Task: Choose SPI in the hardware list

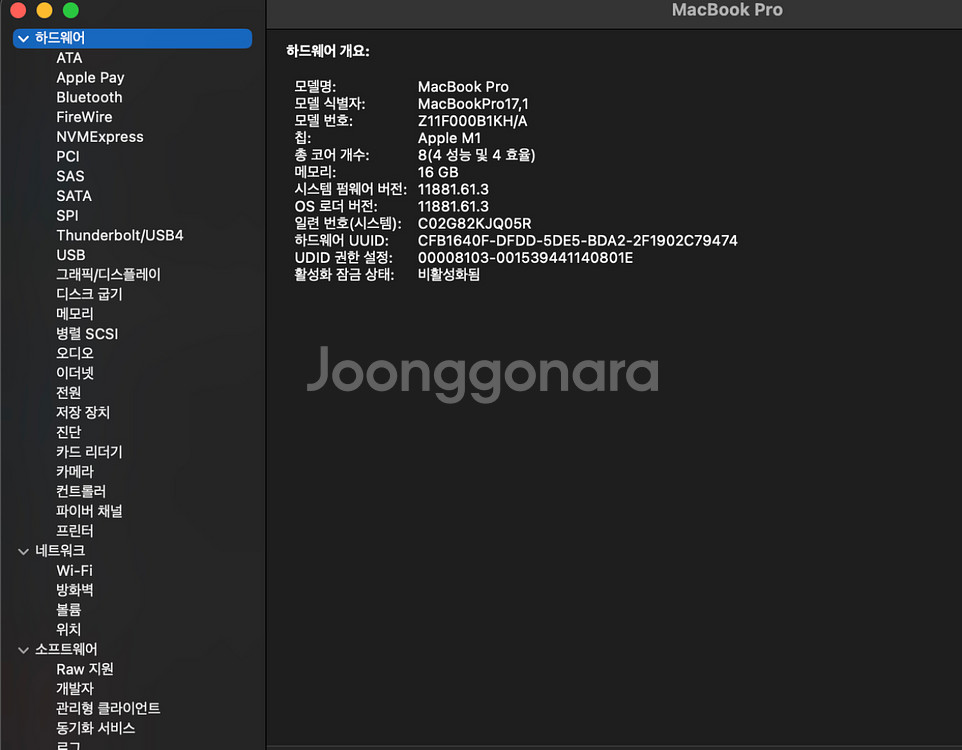Action: [67, 215]
